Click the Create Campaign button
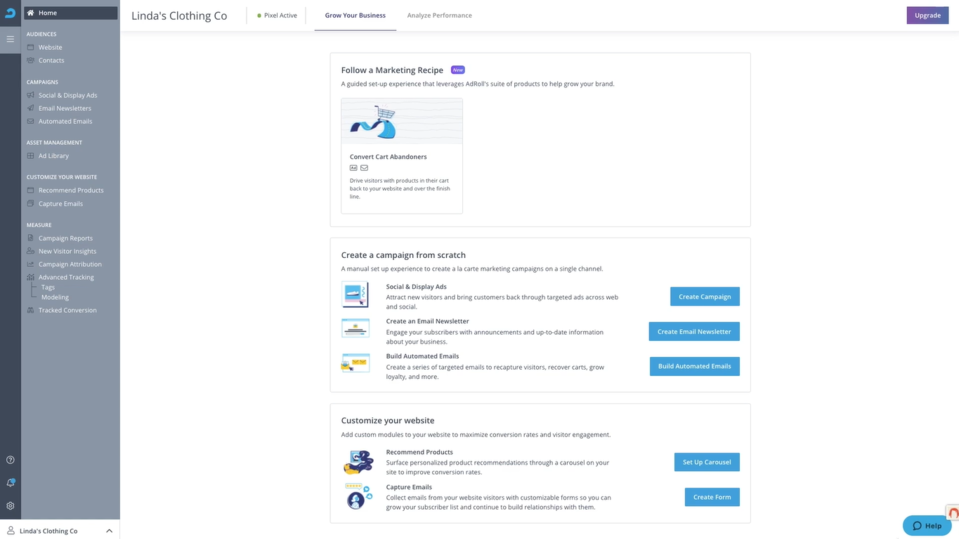Viewport: 959px width, 539px height. (705, 297)
